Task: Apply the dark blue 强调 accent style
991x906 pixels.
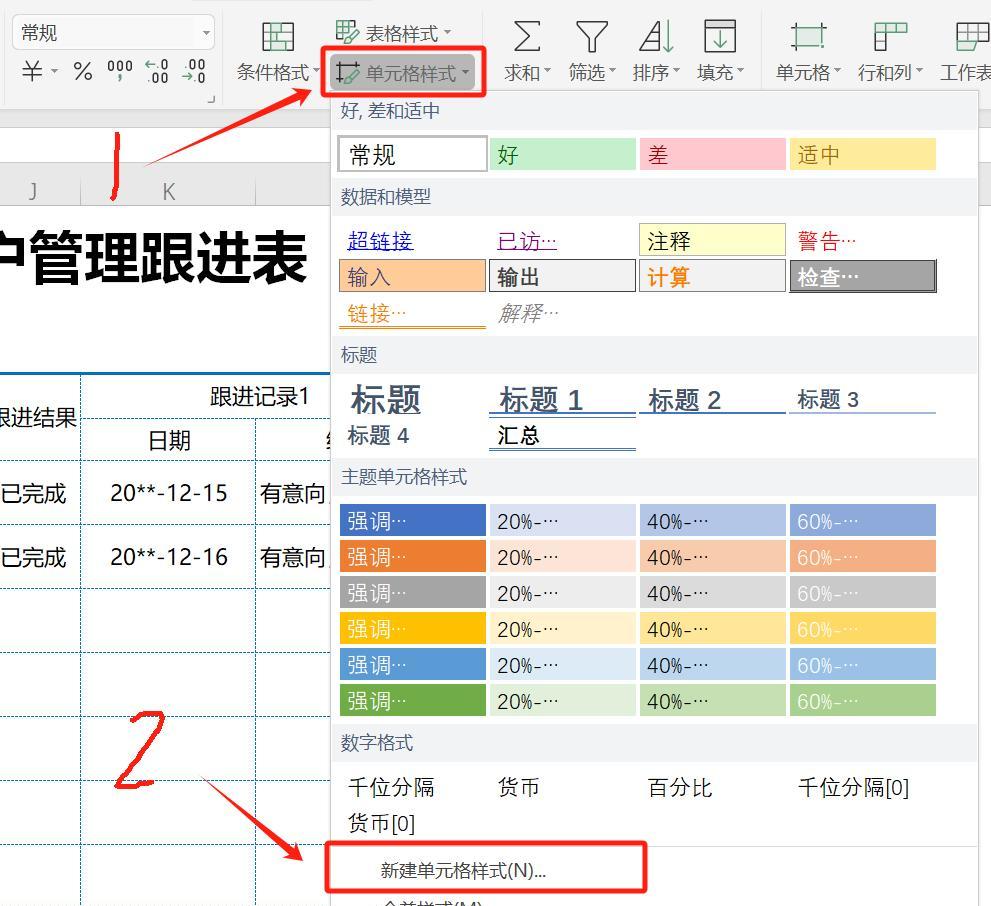Action: click(412, 521)
